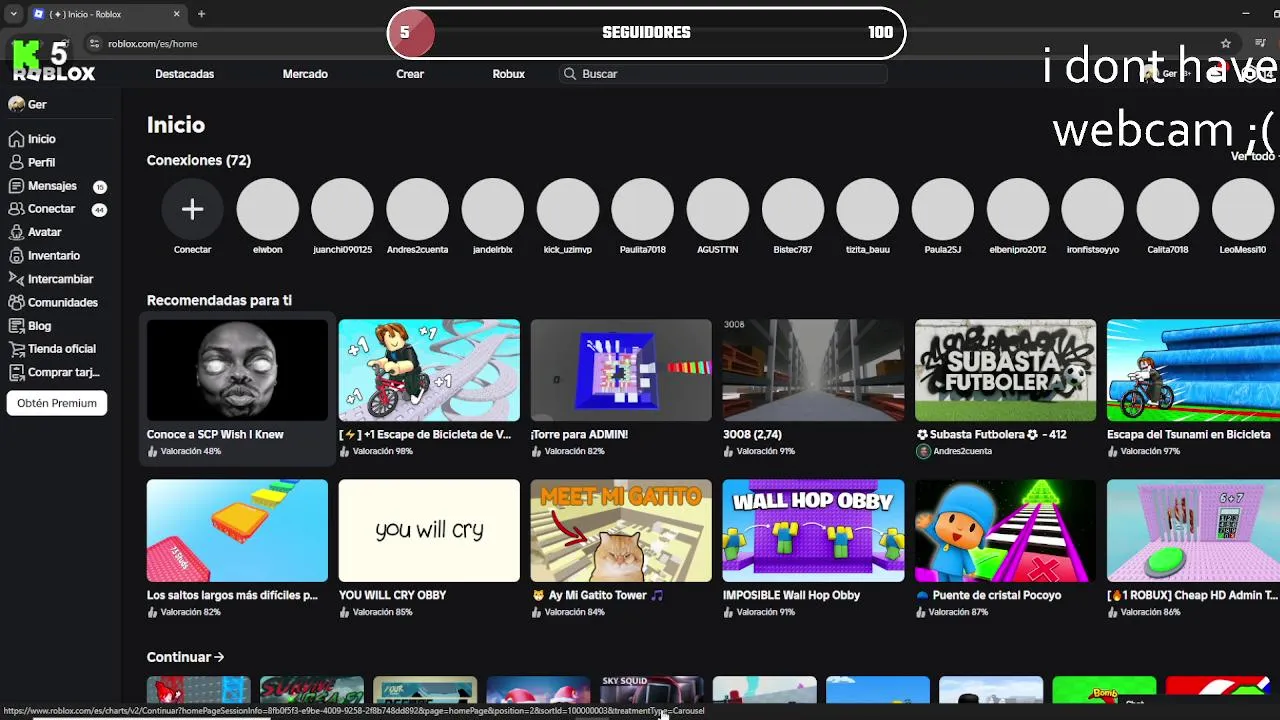Image resolution: width=1280 pixels, height=720 pixels.
Task: Click the Conexiones (72) heading
Action: point(199,160)
